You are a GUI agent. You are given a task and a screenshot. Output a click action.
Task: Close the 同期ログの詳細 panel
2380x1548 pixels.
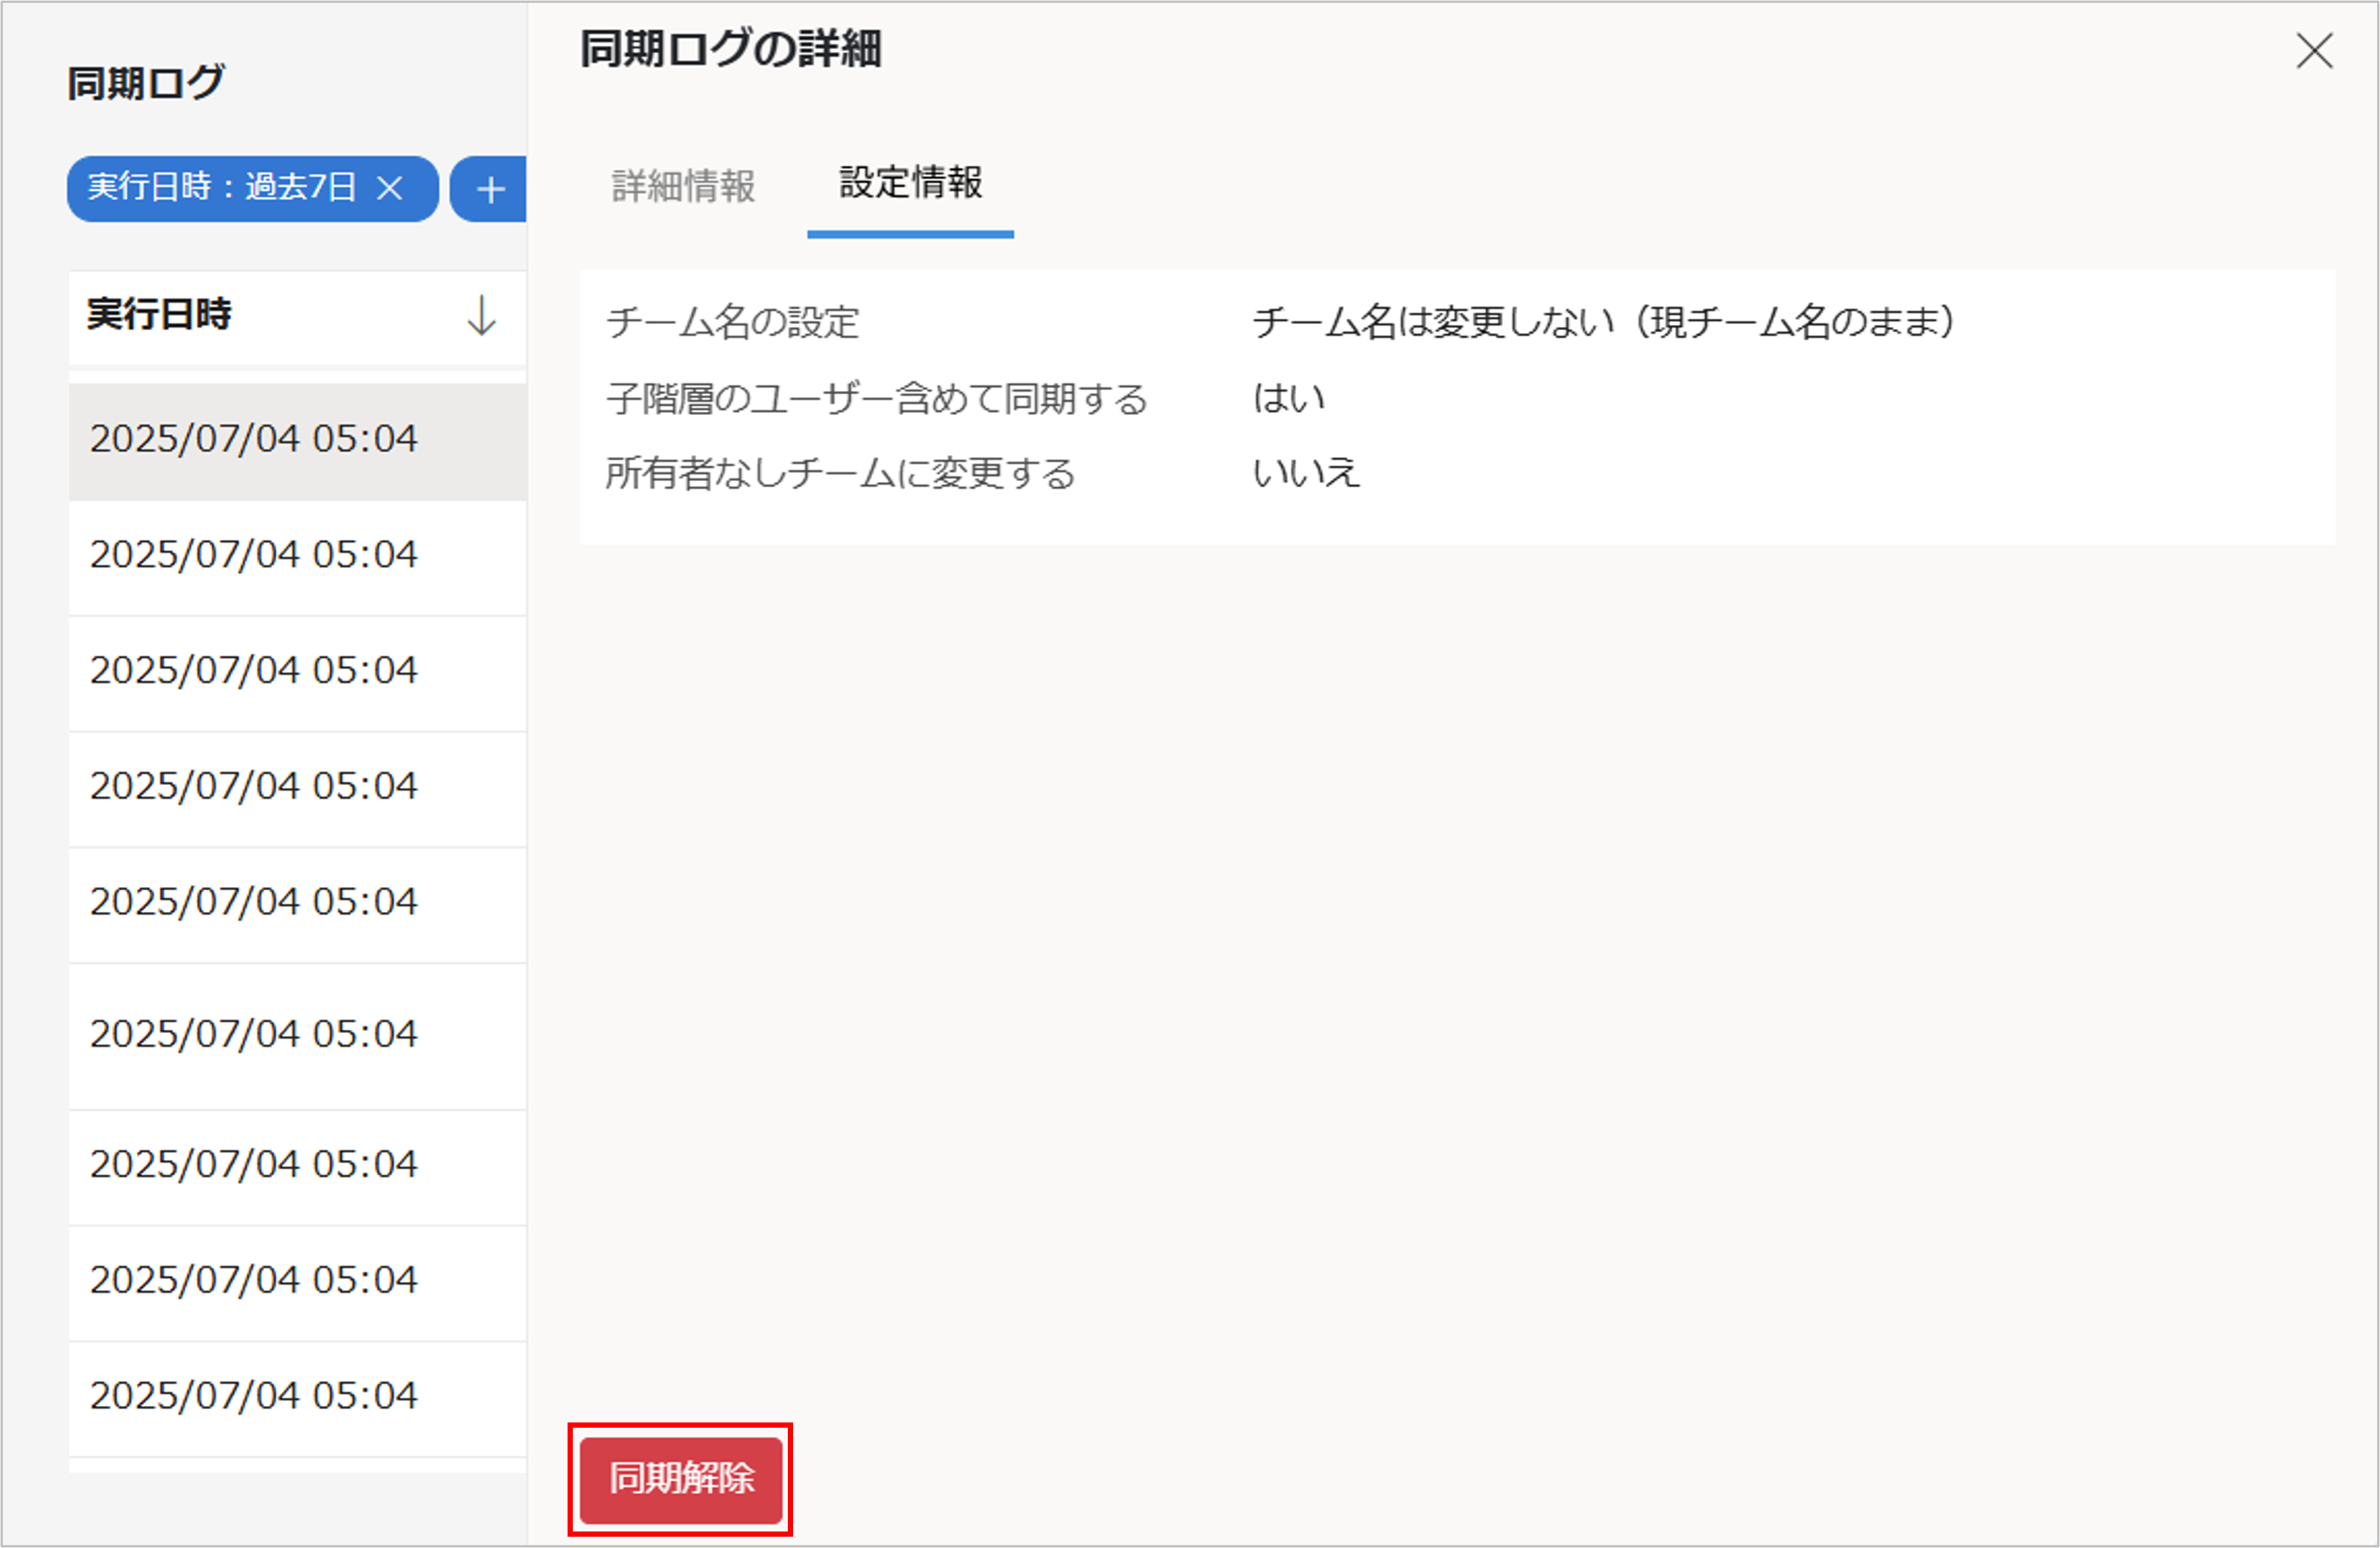coord(2313,51)
